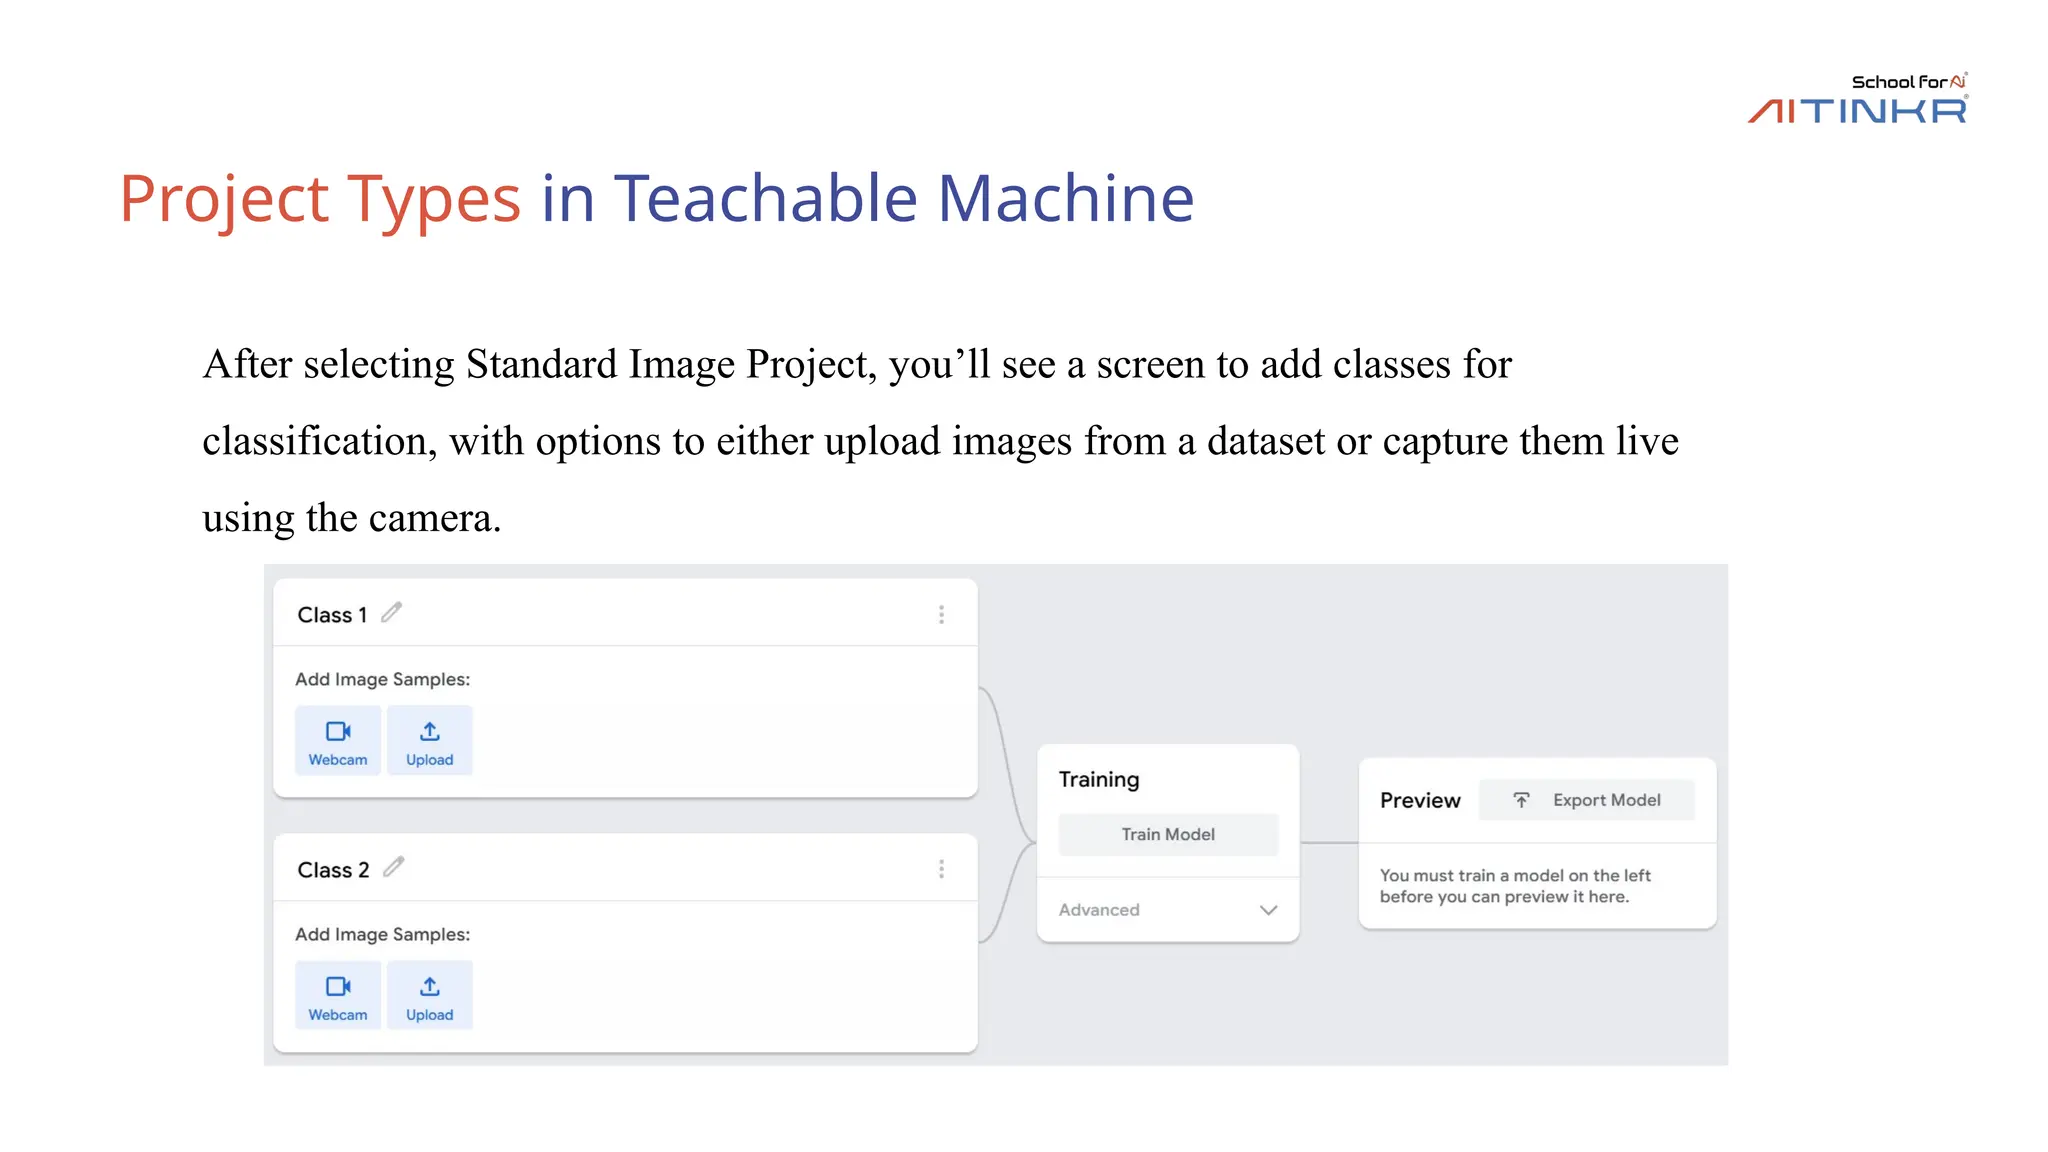Click the Export Model text label
The width and height of the screenshot is (2048, 1152).
(x=1606, y=800)
